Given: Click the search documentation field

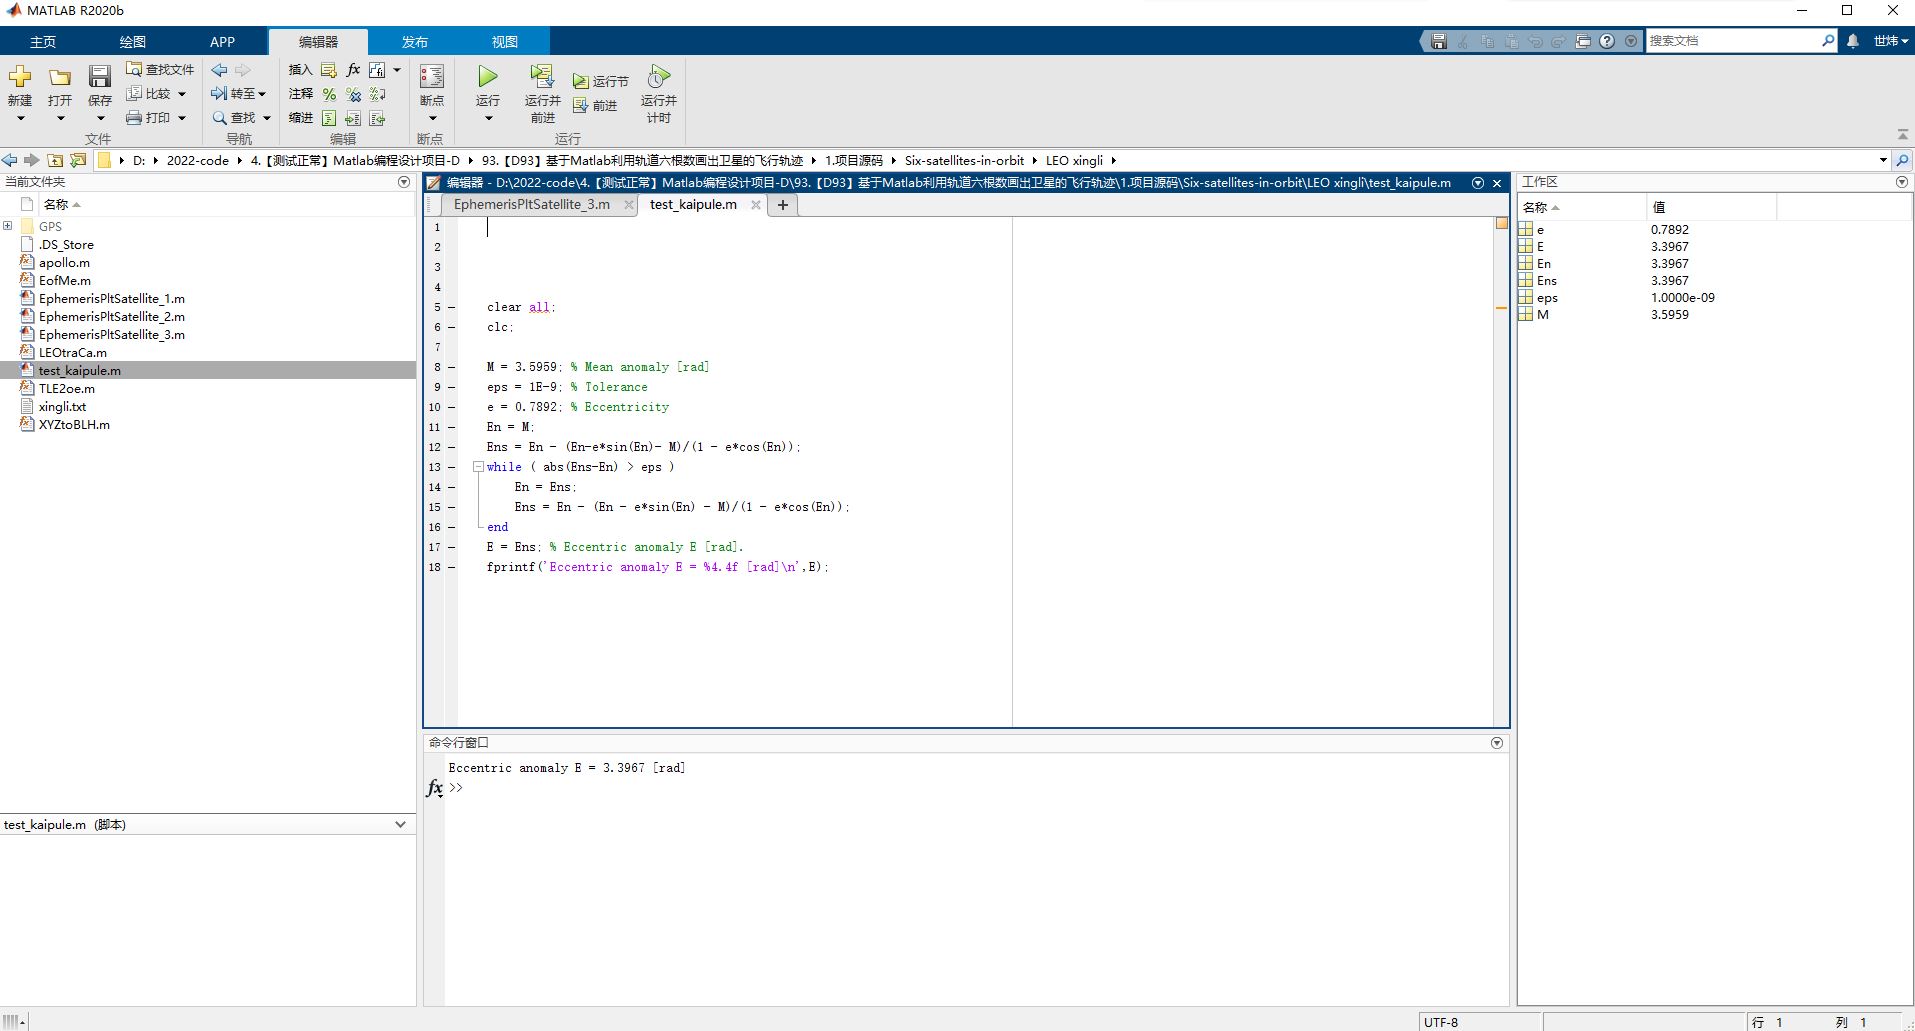Looking at the screenshot, I should click(1734, 41).
